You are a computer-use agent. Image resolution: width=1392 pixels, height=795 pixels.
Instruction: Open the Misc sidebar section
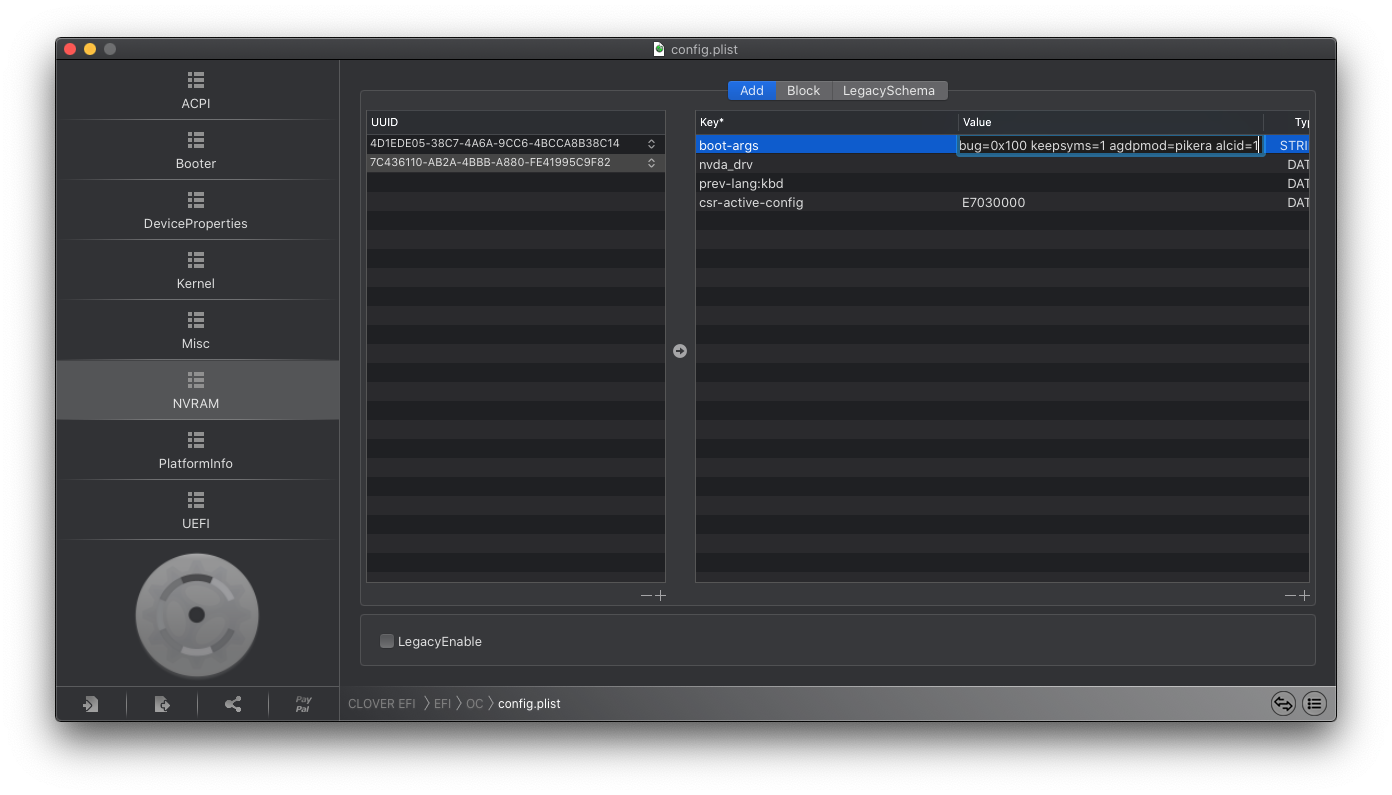(x=196, y=330)
